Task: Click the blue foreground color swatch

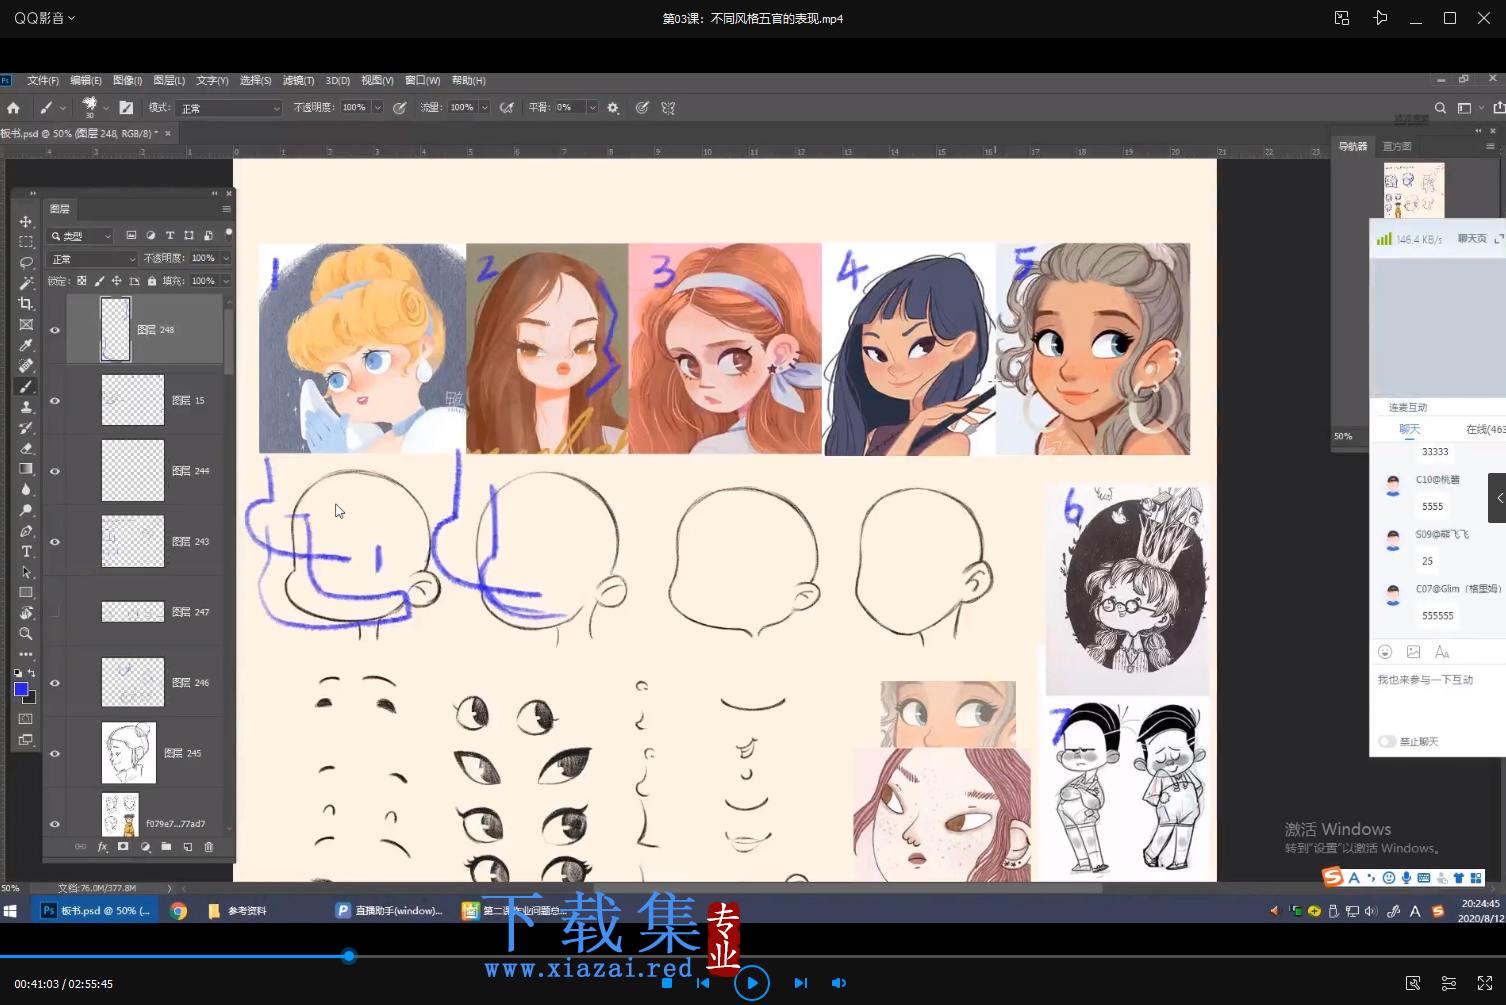Action: click(x=21, y=690)
